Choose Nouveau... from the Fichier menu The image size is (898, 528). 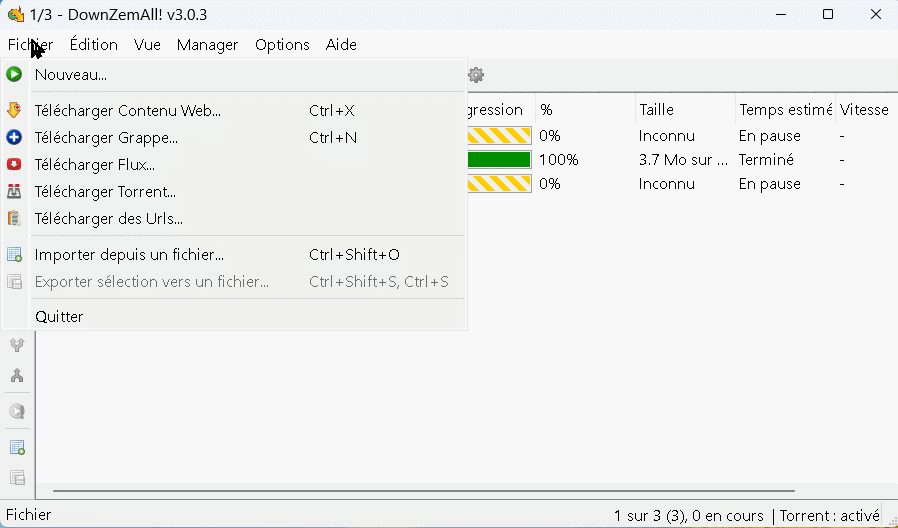70,74
